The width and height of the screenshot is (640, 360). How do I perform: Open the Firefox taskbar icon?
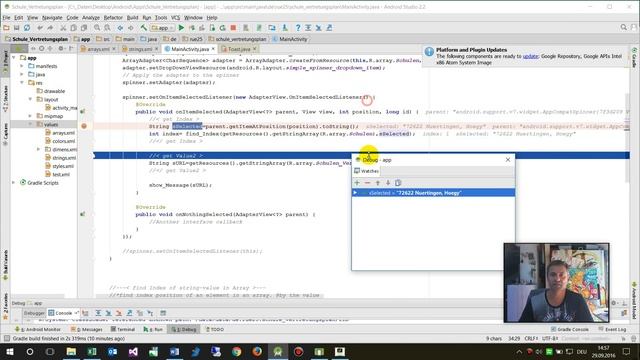click(257, 351)
